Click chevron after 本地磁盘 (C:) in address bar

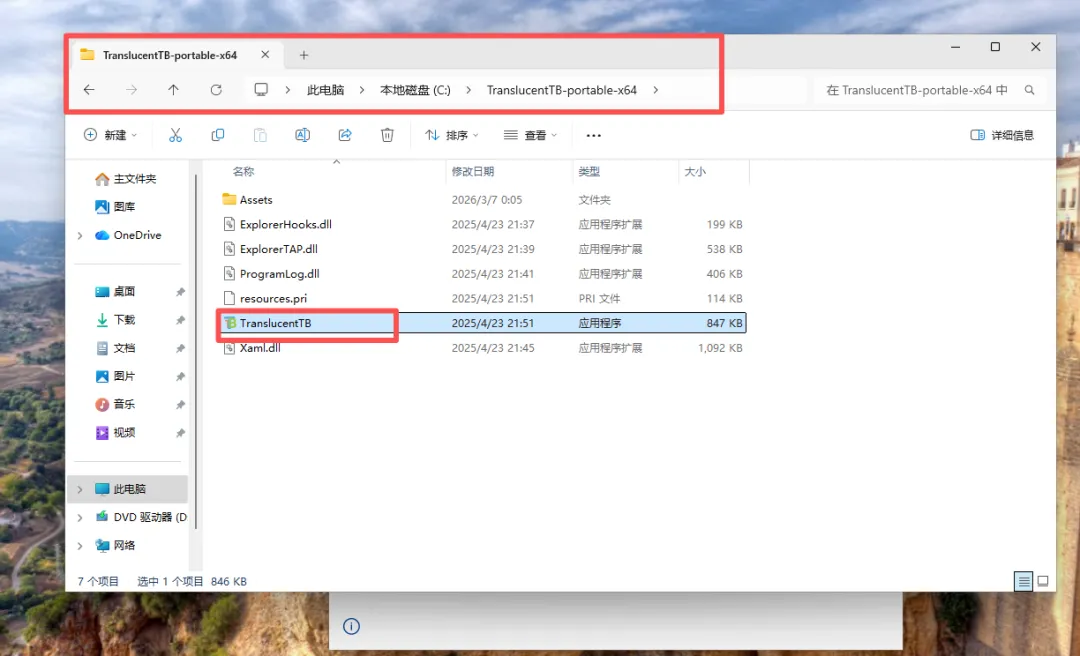(468, 90)
